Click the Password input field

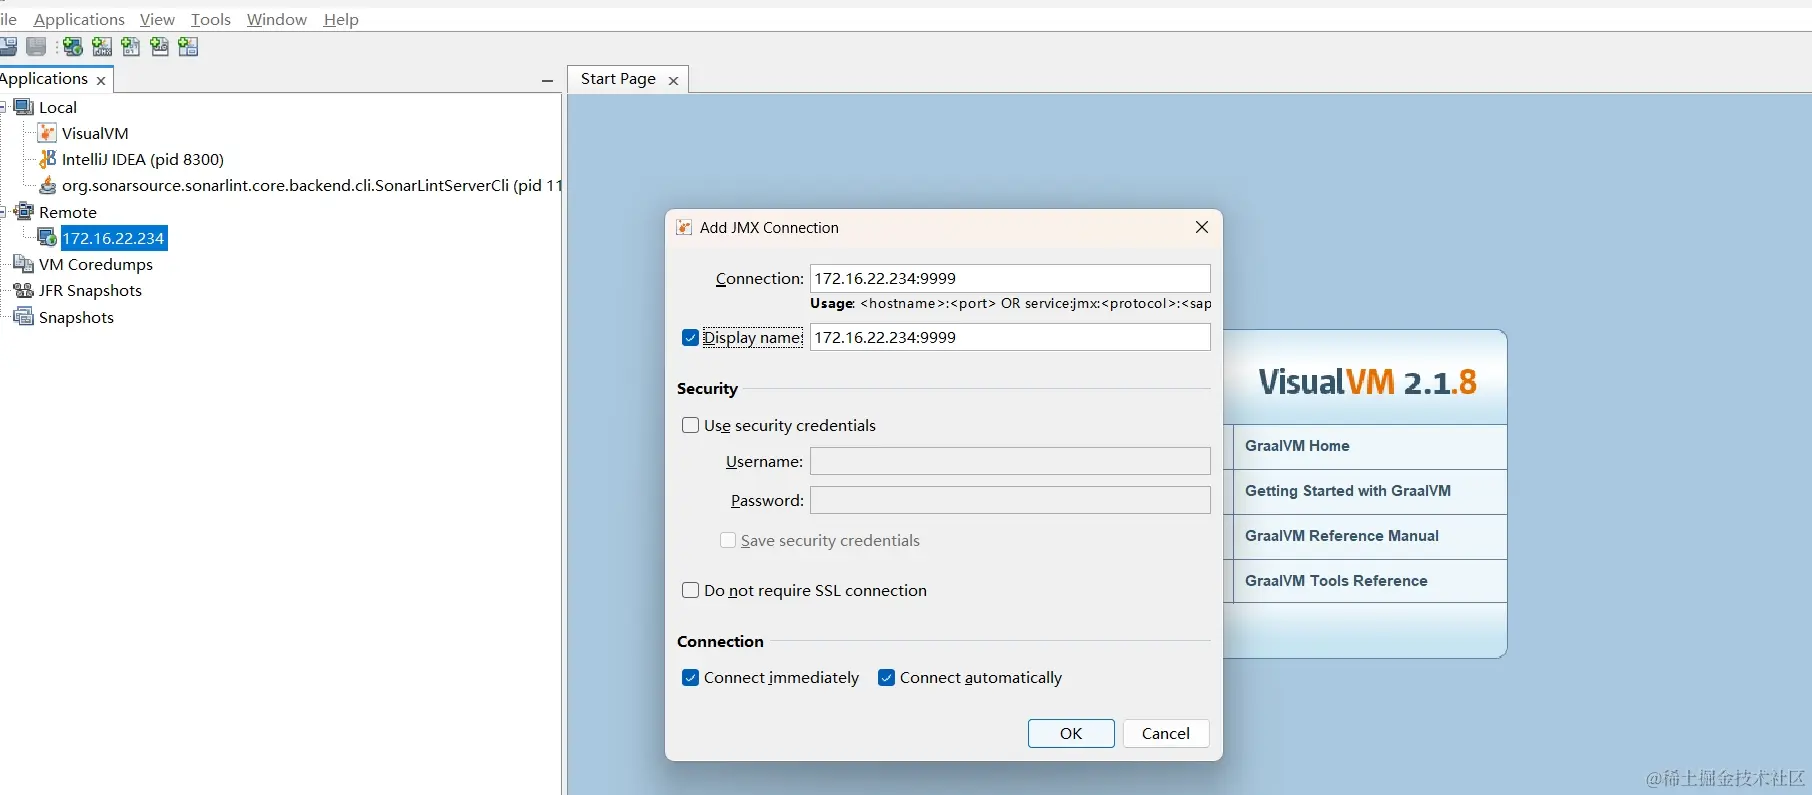(1010, 500)
